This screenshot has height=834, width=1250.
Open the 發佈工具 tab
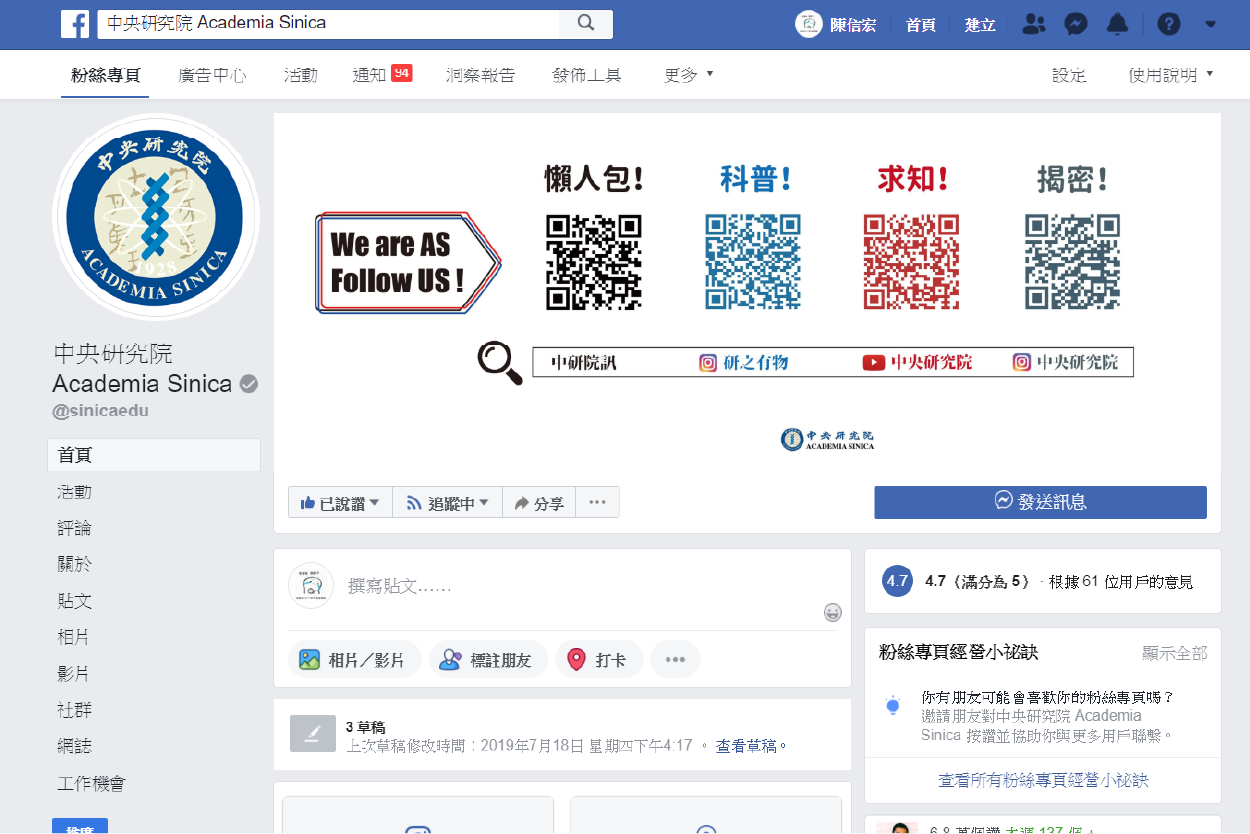[x=586, y=75]
